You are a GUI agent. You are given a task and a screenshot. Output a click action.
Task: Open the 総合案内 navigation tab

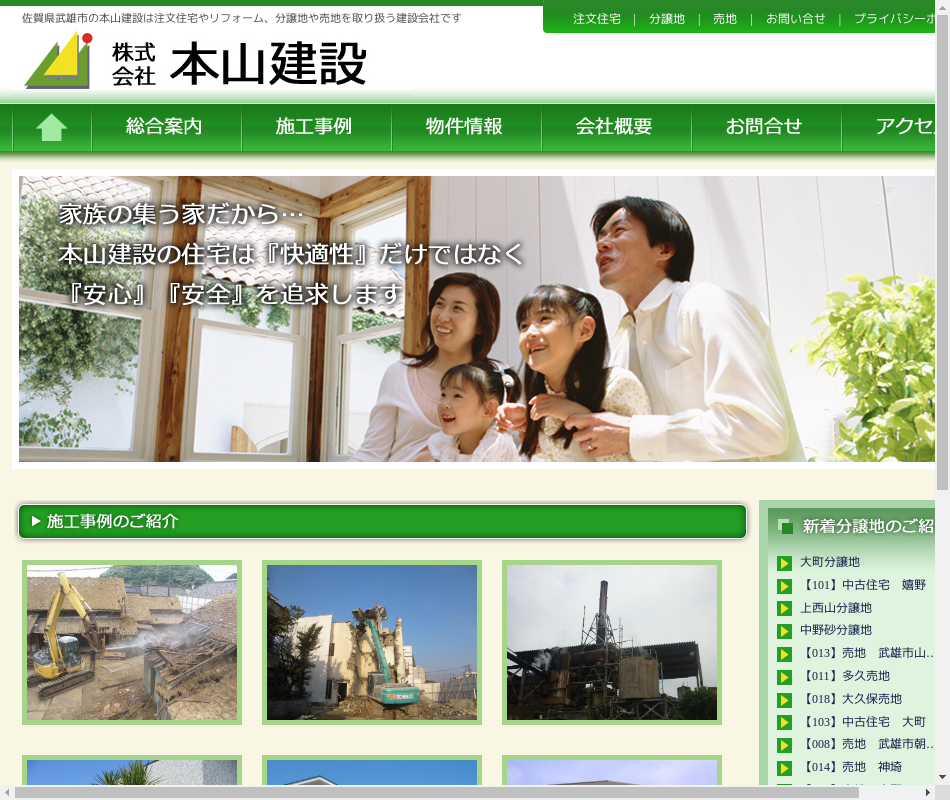[165, 127]
